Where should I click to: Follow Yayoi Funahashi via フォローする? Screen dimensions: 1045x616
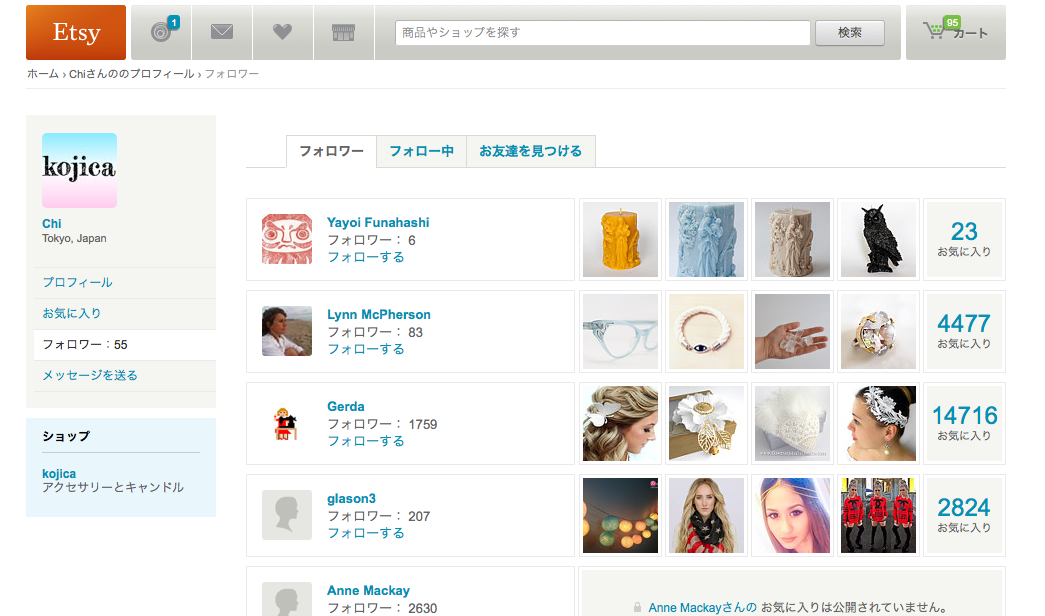(x=366, y=257)
